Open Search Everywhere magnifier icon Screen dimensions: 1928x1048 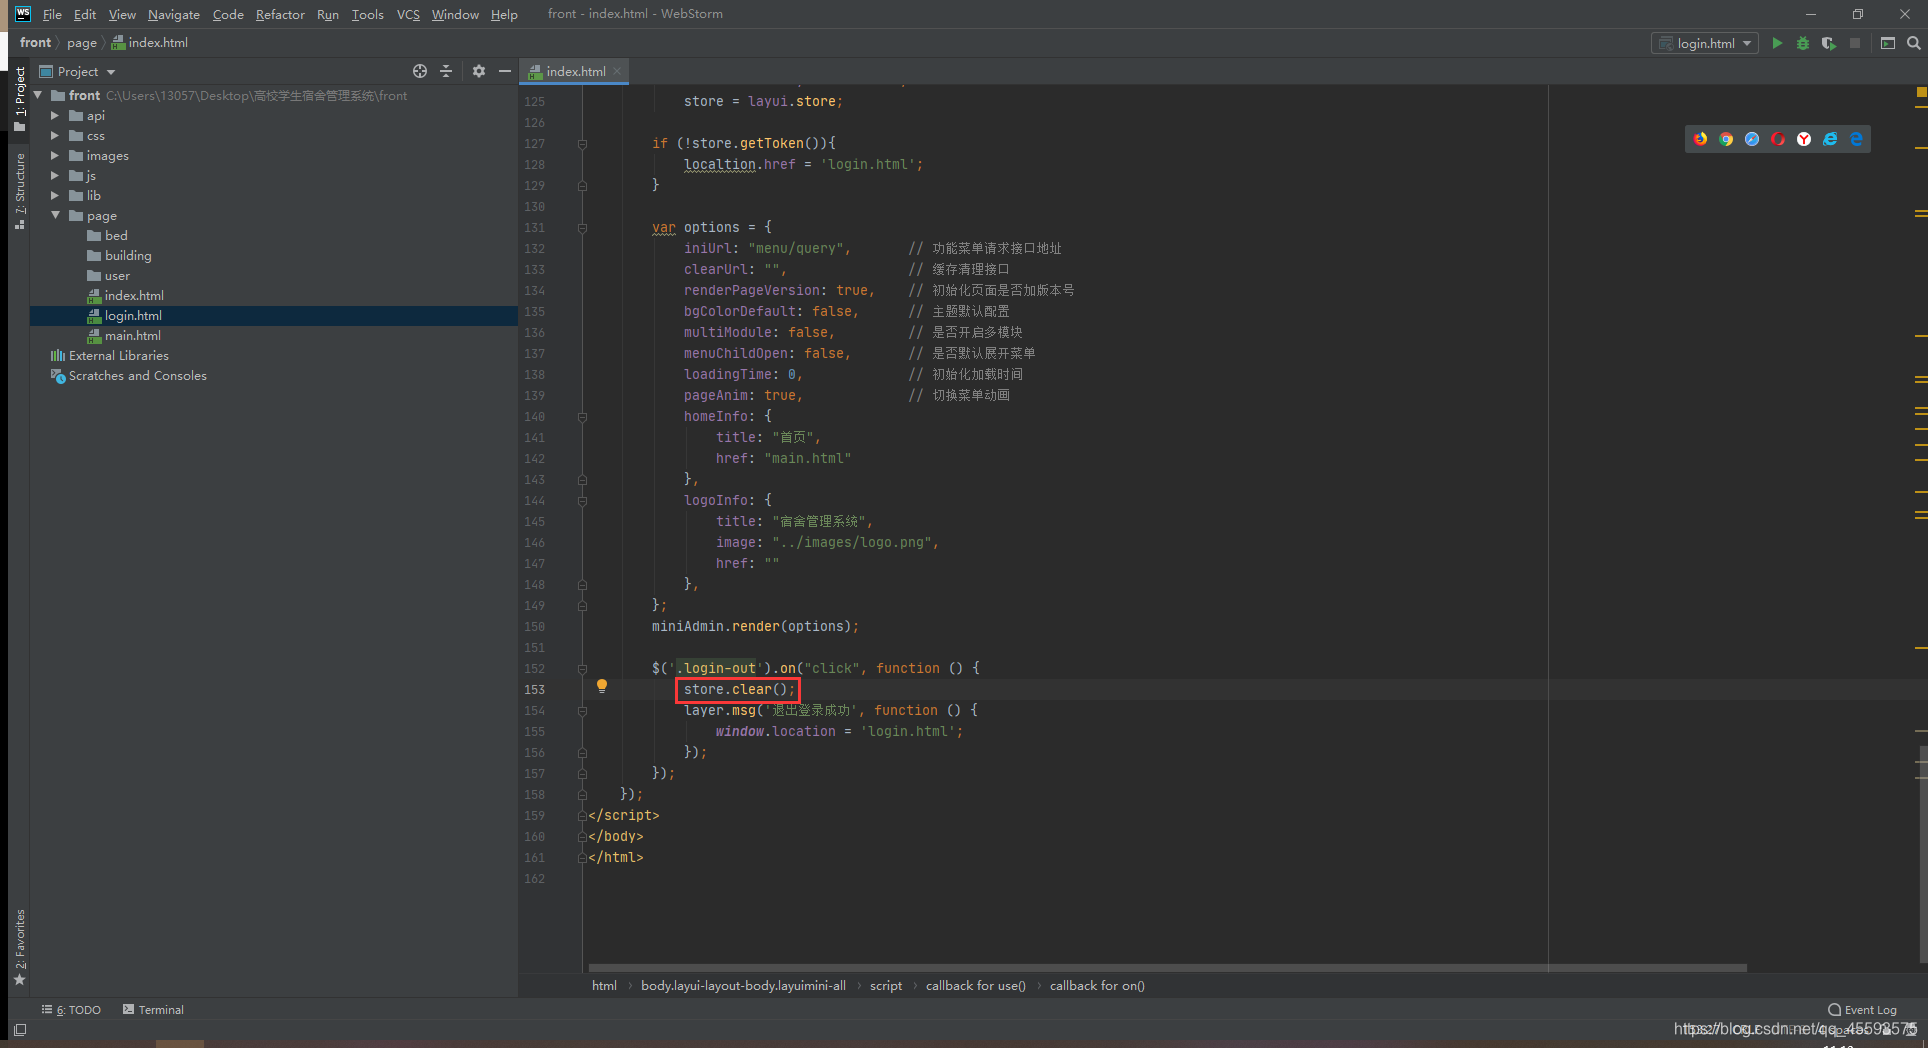[x=1913, y=43]
